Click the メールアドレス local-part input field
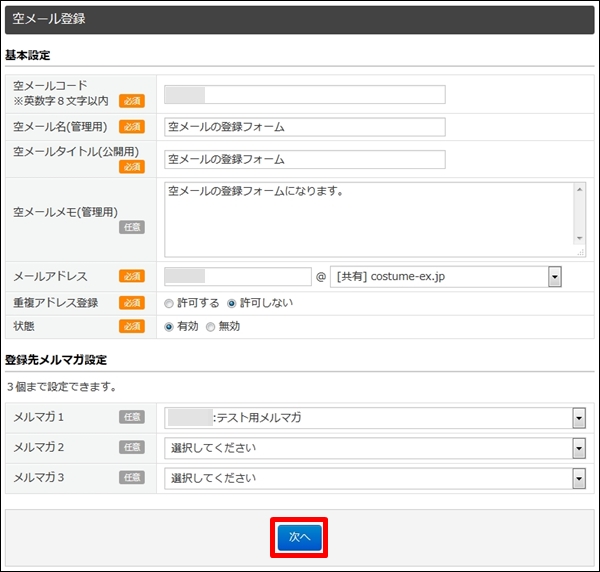The width and height of the screenshot is (600, 572). point(238,276)
